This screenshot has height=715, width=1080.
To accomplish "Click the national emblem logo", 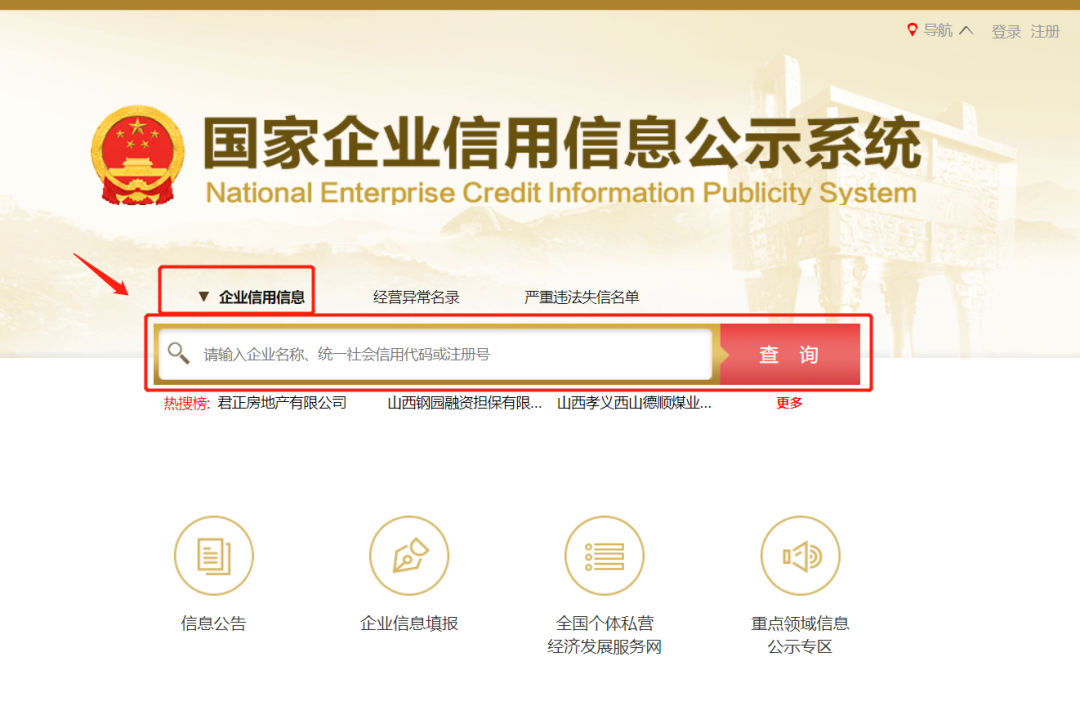I will coord(138,155).
